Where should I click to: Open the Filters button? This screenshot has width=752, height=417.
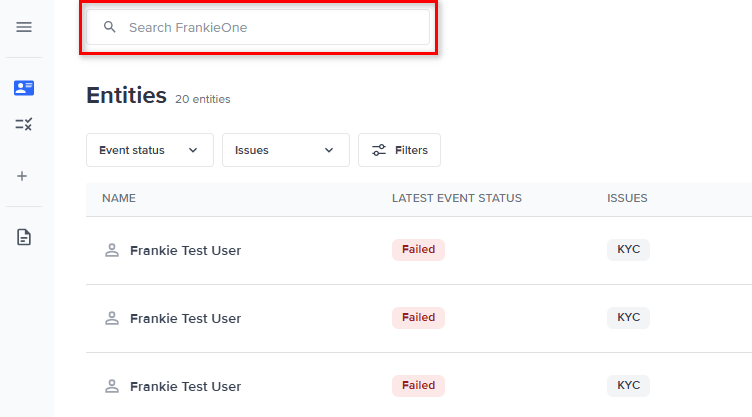coord(399,150)
